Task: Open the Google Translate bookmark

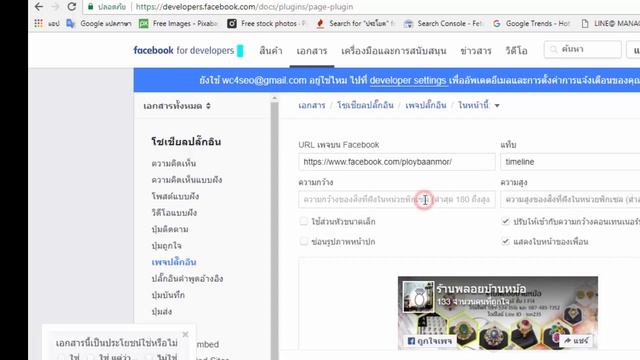Action: click(99, 24)
